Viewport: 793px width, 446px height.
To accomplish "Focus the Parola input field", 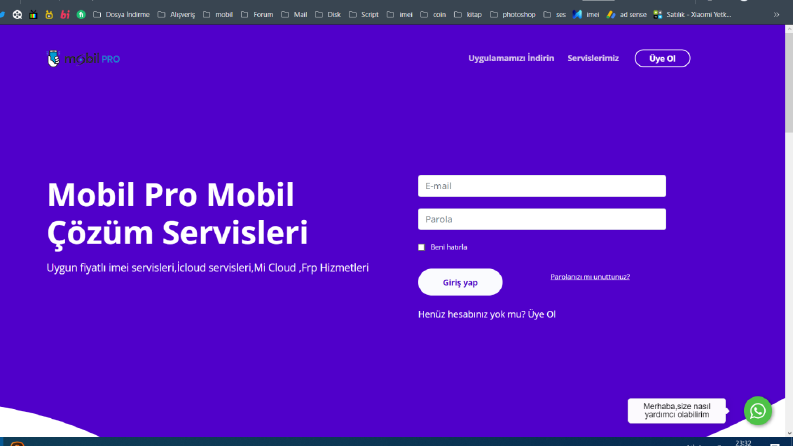I will 542,219.
